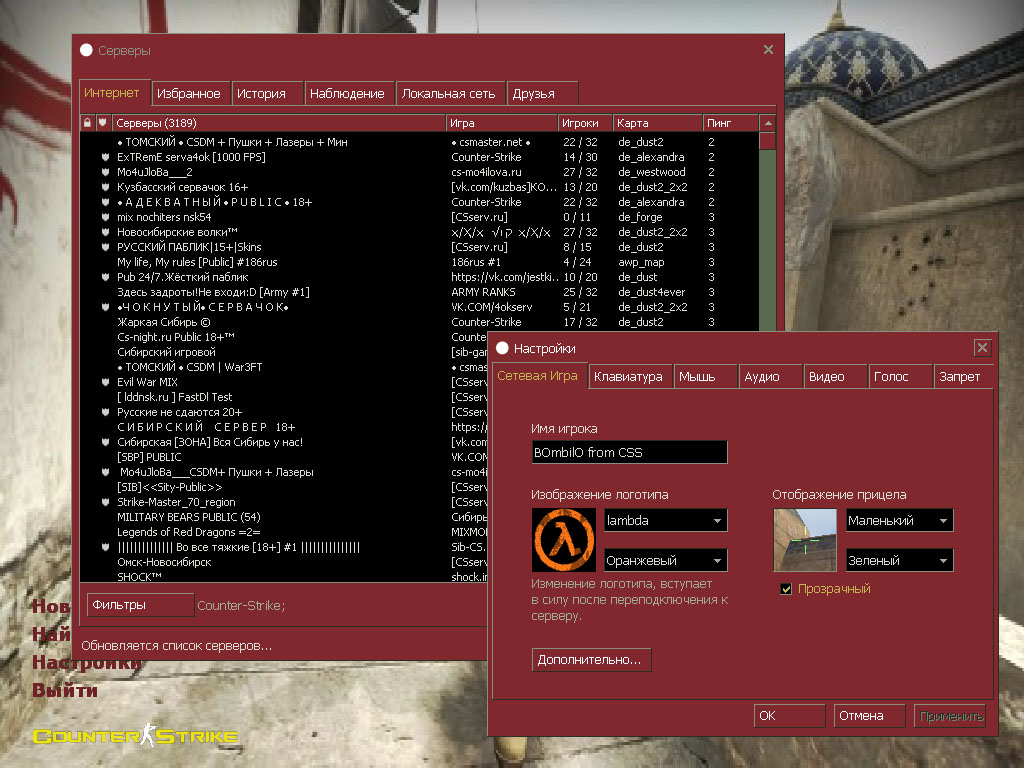Open the Друзья tab
The width and height of the screenshot is (1024, 768).
(x=542, y=93)
